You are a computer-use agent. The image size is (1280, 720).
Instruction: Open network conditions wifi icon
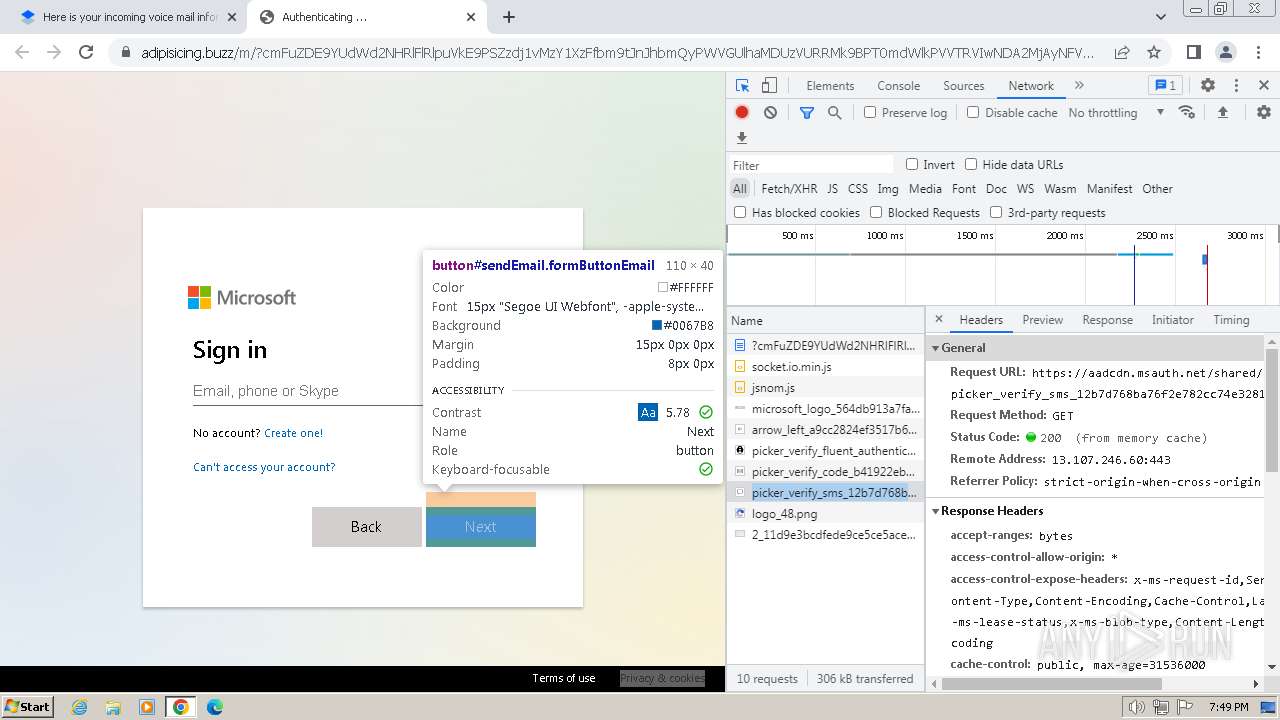click(x=1187, y=112)
